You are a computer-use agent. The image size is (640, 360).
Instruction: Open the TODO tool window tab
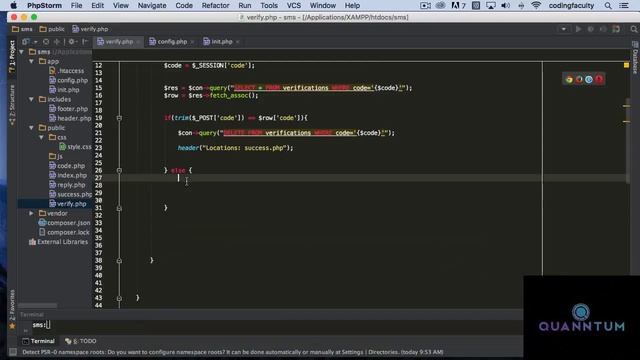[81, 341]
